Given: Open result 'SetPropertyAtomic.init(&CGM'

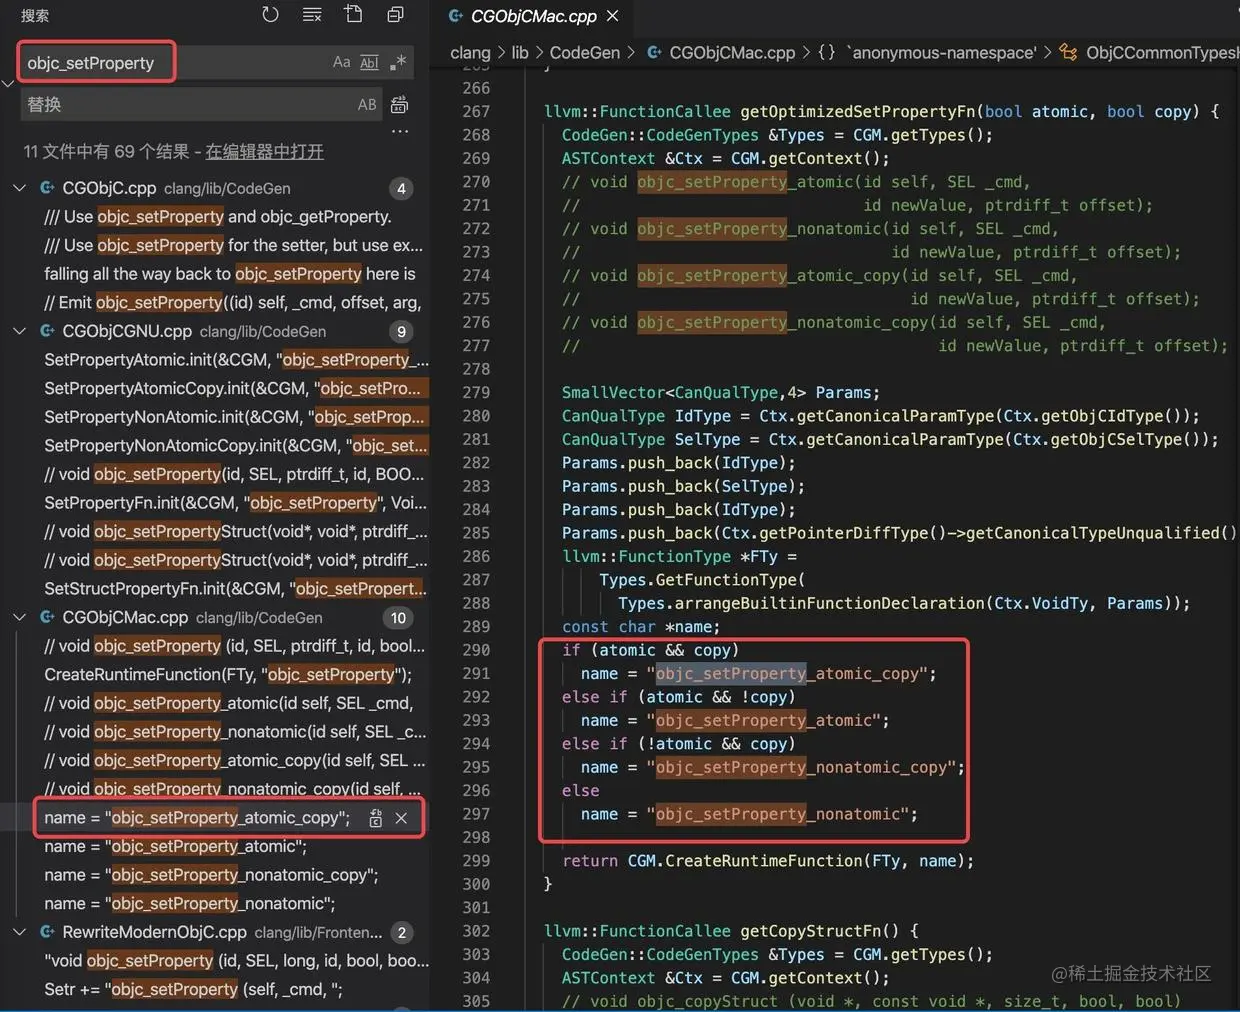Looking at the screenshot, I should (x=236, y=360).
